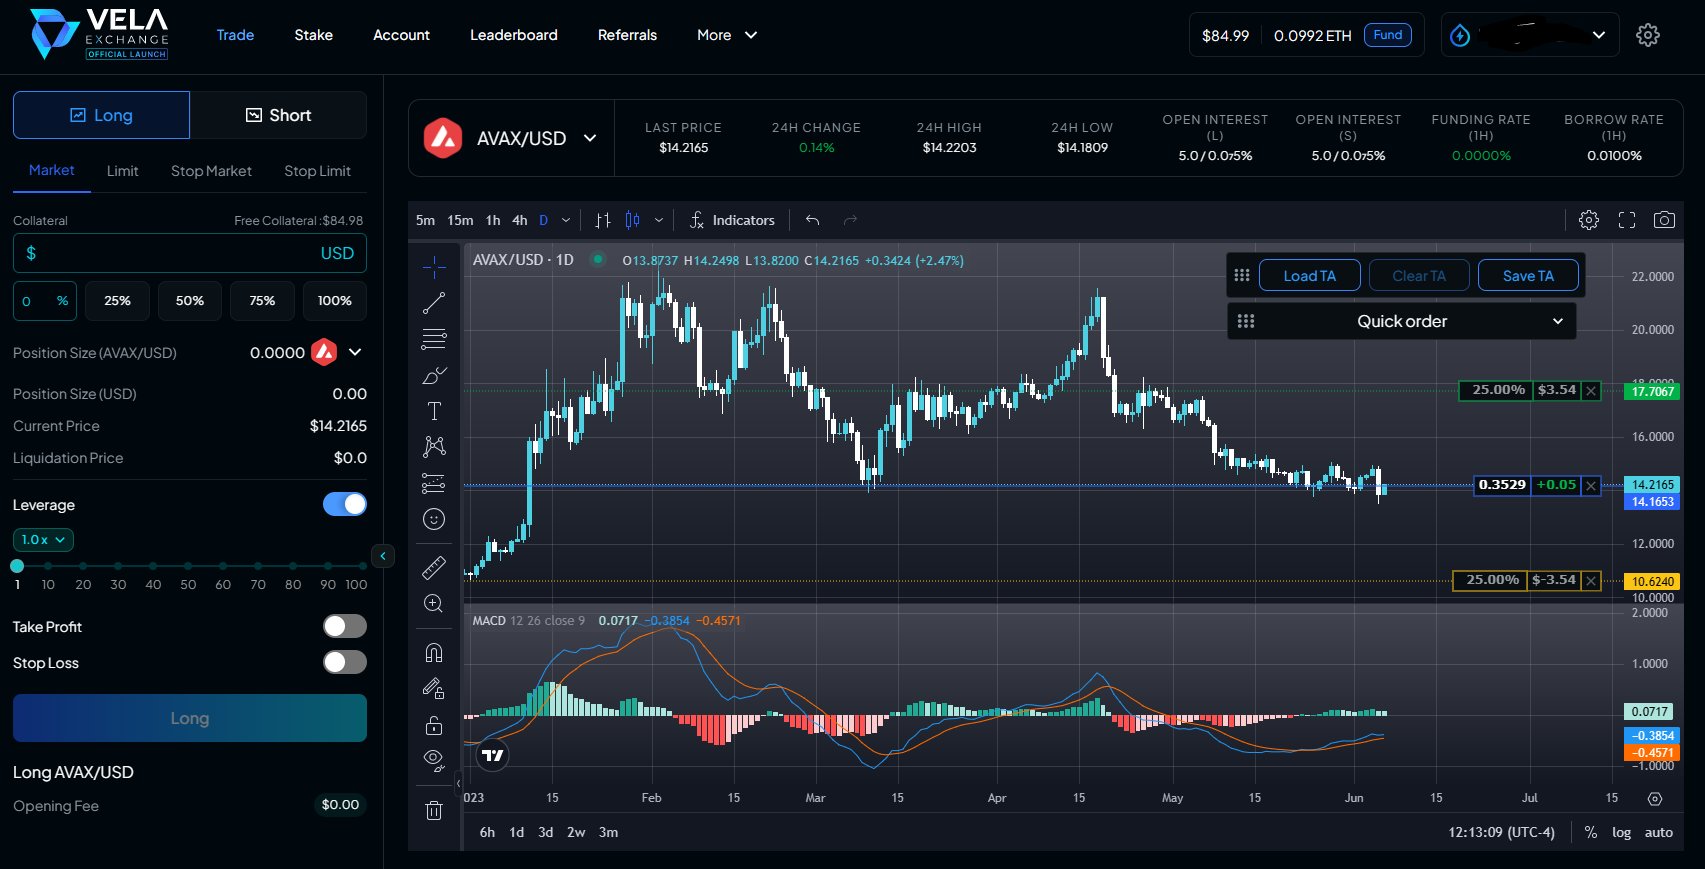Viewport: 1705px width, 869px height.
Task: Expand the position size token dropdown
Action: [x=355, y=352]
